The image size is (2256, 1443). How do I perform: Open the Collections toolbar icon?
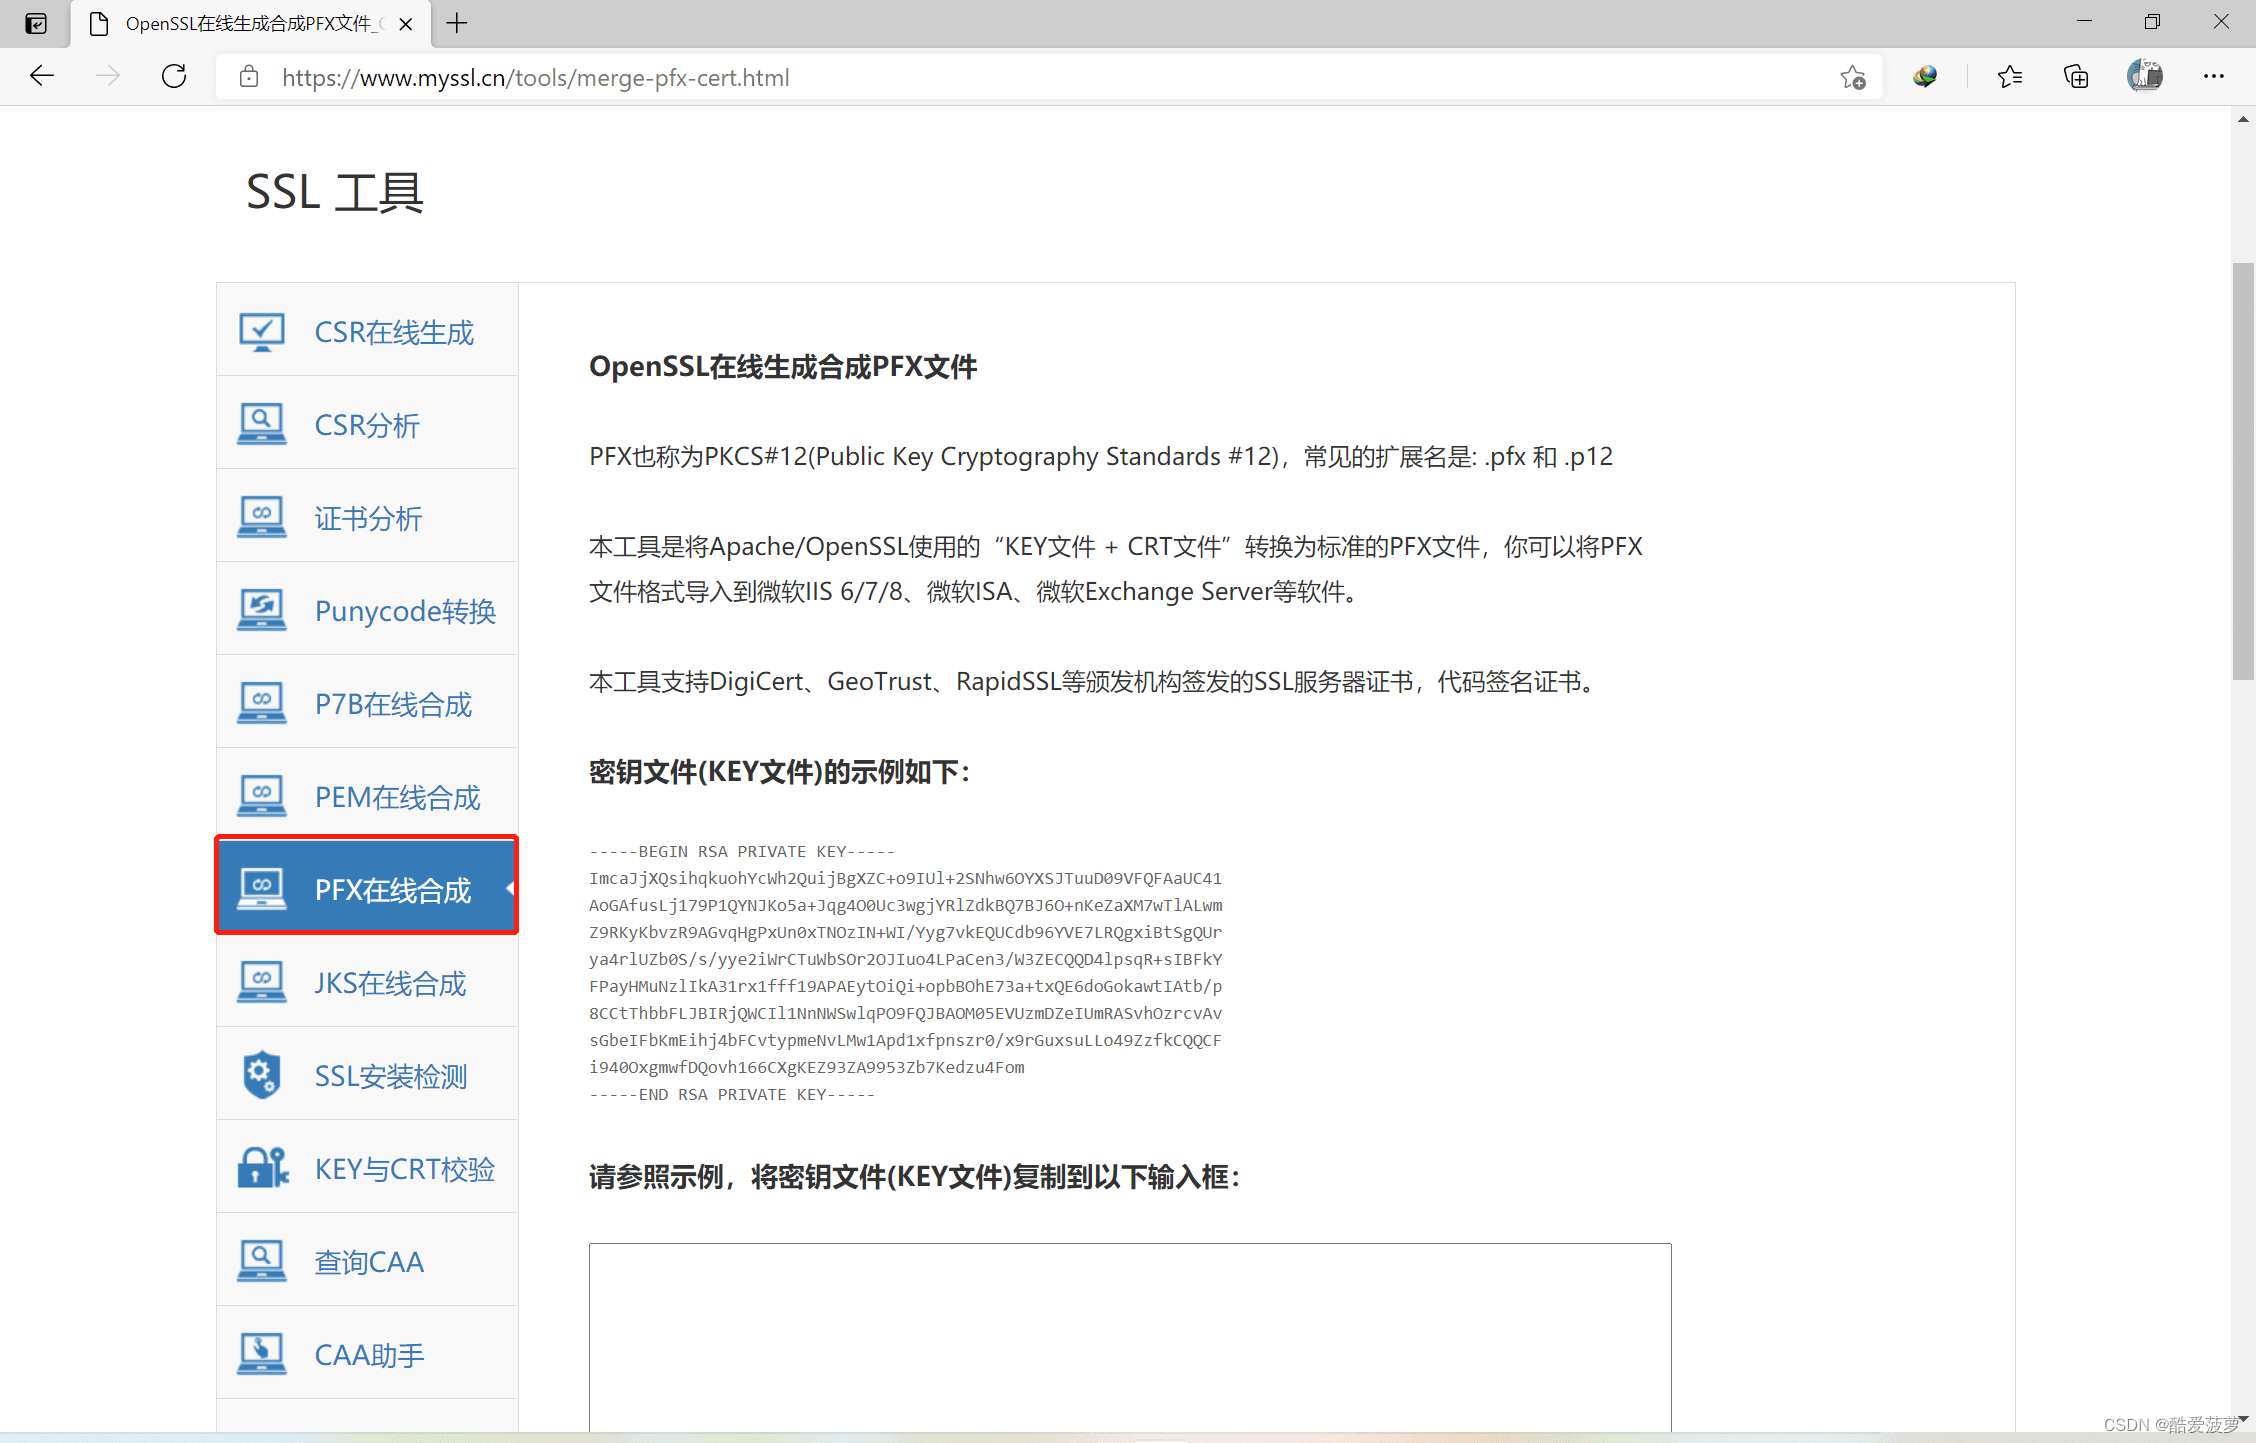[2076, 77]
